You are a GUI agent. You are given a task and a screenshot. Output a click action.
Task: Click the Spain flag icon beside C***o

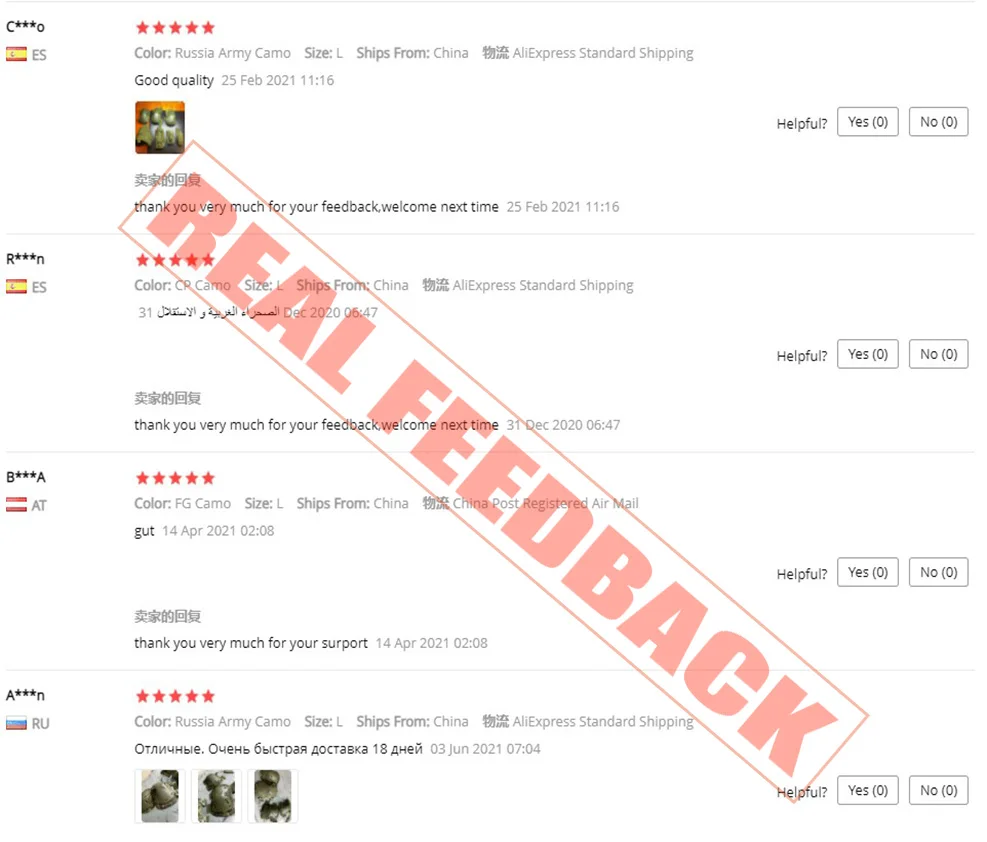pyautogui.click(x=16, y=54)
